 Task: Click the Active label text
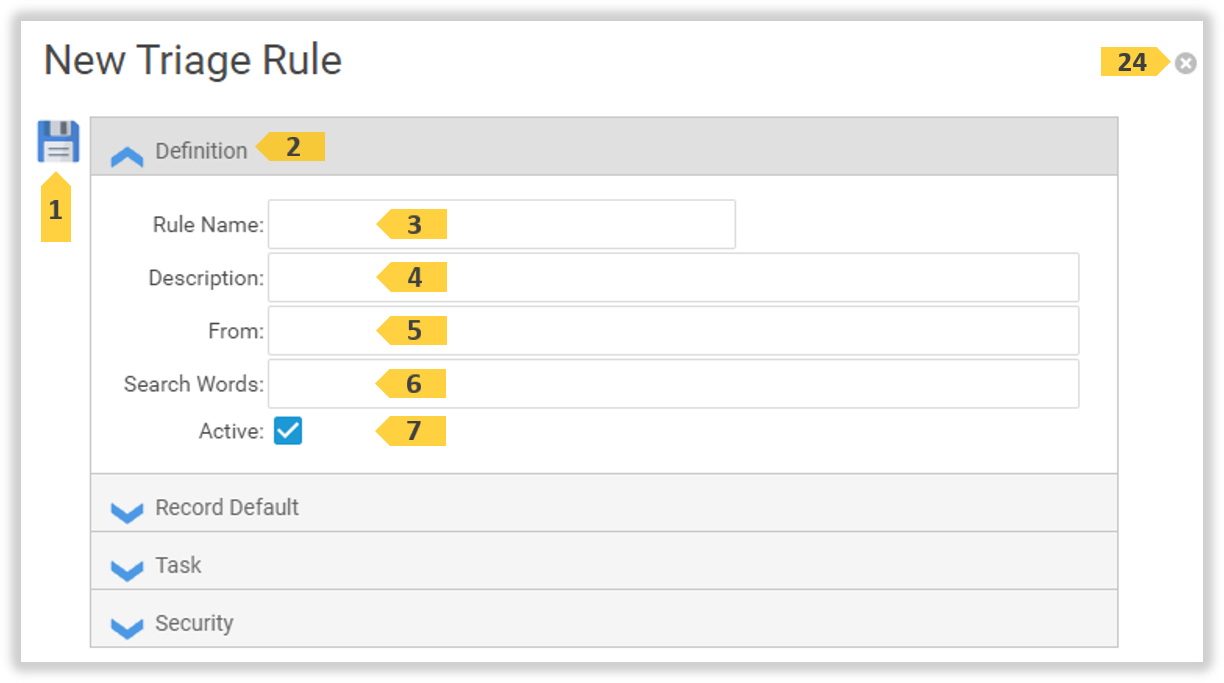231,432
